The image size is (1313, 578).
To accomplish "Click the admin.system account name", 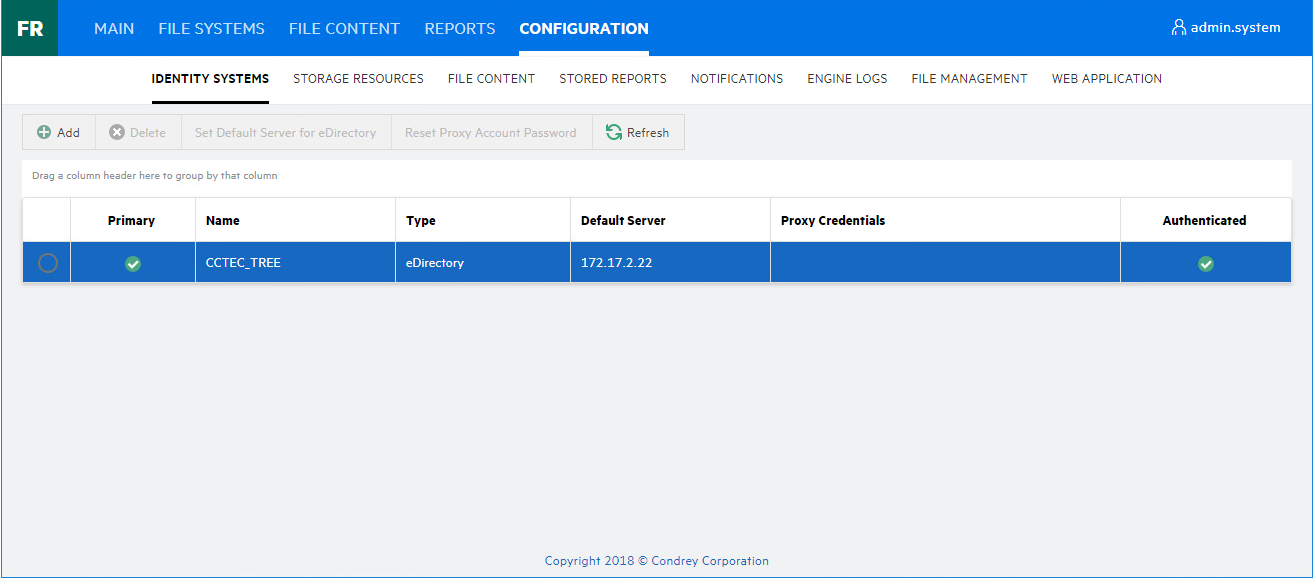I will click(1235, 28).
